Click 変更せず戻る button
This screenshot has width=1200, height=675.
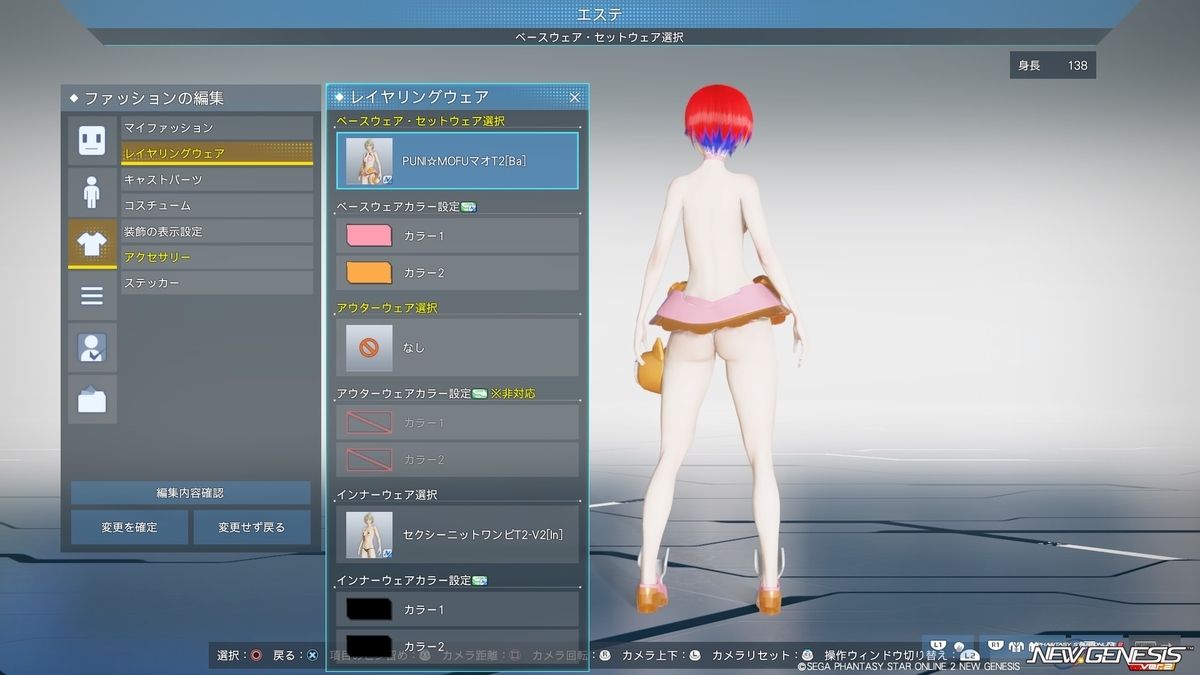tap(252, 527)
